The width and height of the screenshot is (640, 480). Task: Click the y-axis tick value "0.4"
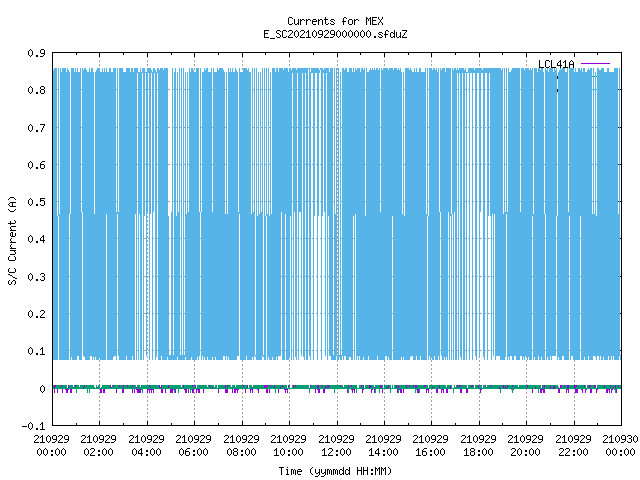(x=36, y=239)
